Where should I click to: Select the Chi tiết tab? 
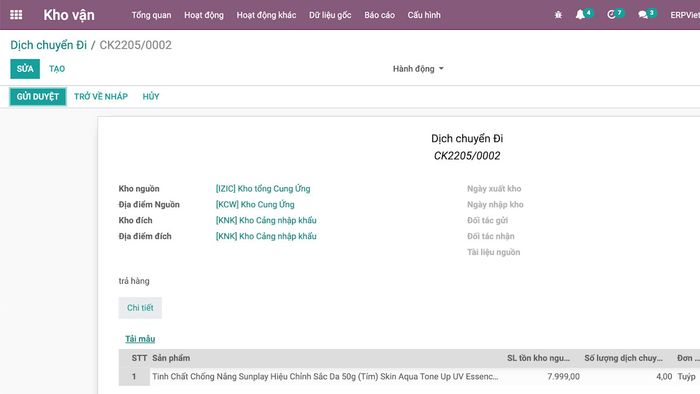click(140, 308)
